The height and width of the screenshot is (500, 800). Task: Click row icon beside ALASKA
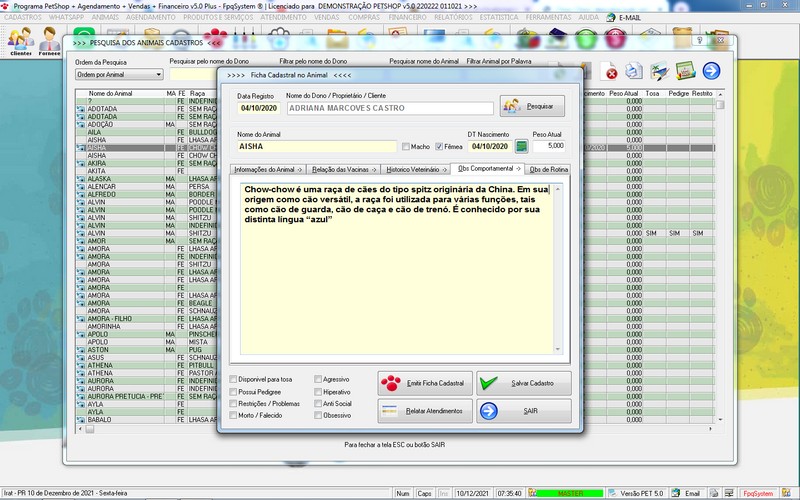point(81,179)
